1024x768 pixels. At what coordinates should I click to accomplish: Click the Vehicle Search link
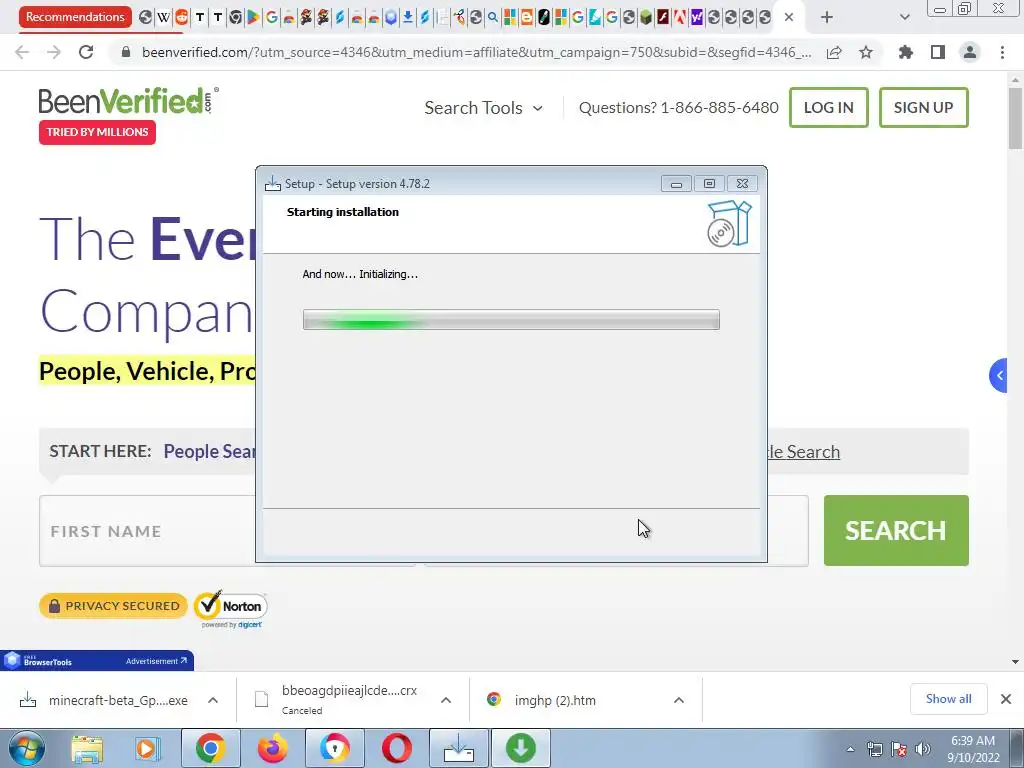click(x=803, y=452)
